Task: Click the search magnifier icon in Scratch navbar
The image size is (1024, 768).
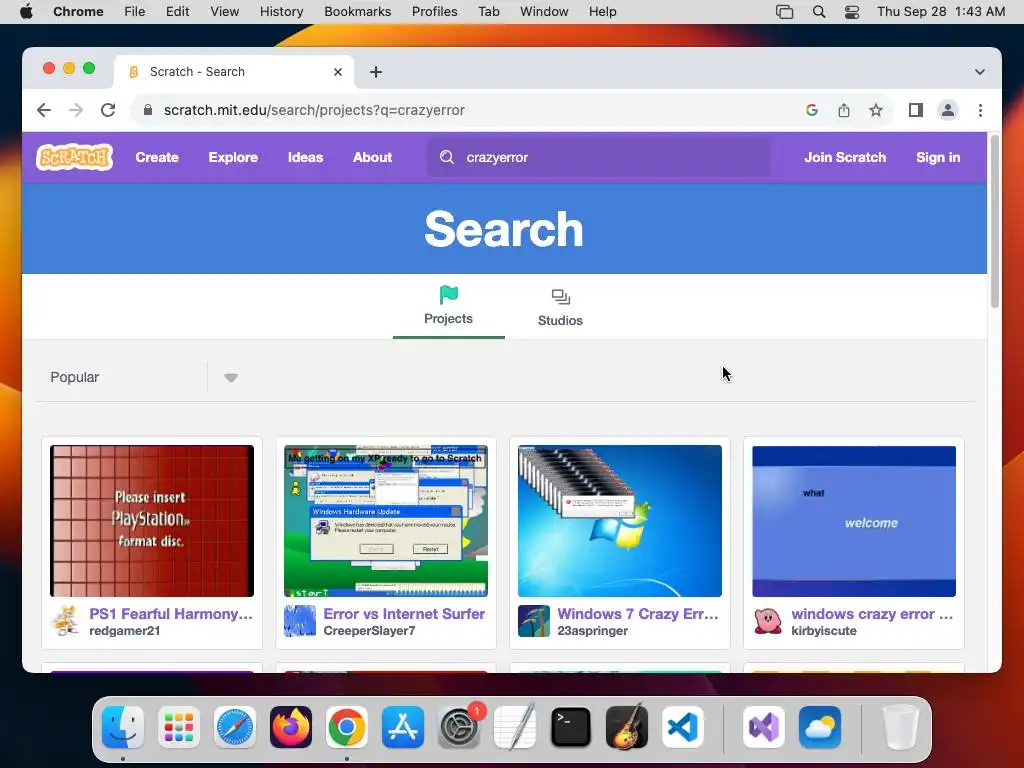Action: (x=447, y=157)
